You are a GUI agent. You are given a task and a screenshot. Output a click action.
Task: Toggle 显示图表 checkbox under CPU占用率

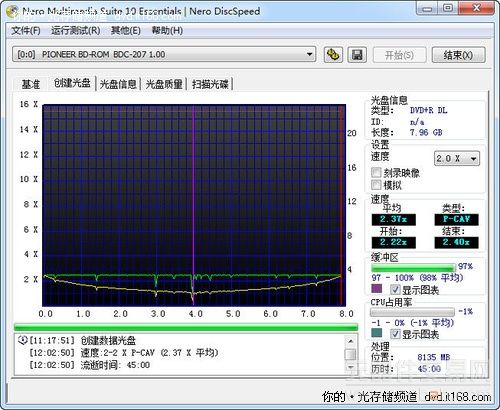tap(395, 334)
